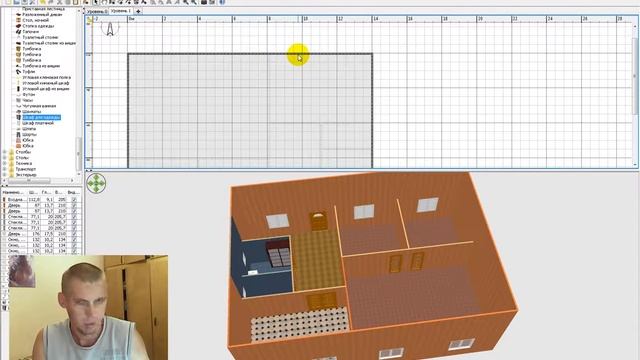Click the Туфли item icon
640x360 pixels.
(18, 71)
